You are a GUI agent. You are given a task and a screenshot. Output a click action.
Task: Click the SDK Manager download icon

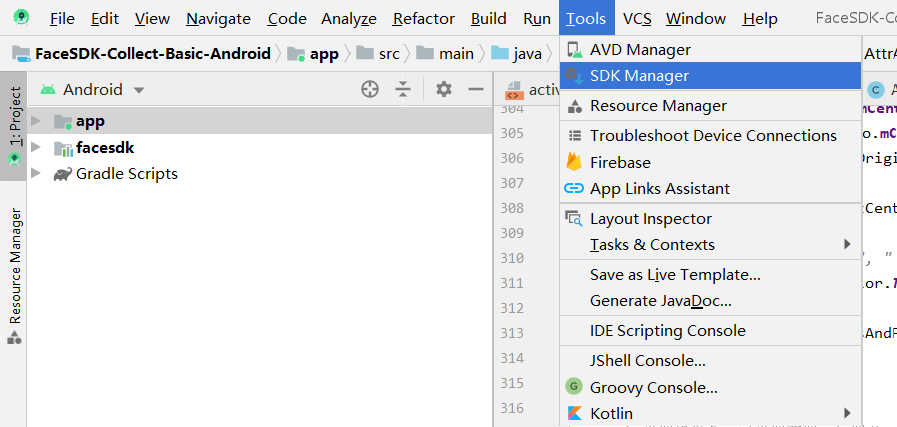pos(574,76)
